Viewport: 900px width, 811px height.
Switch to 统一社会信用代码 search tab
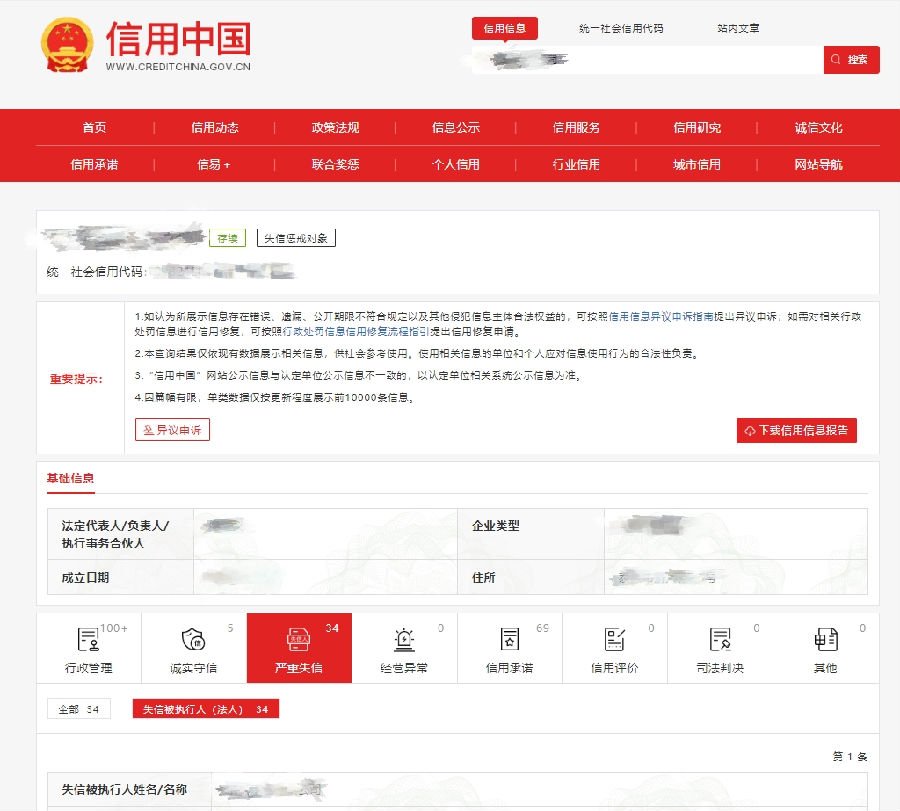coord(621,29)
